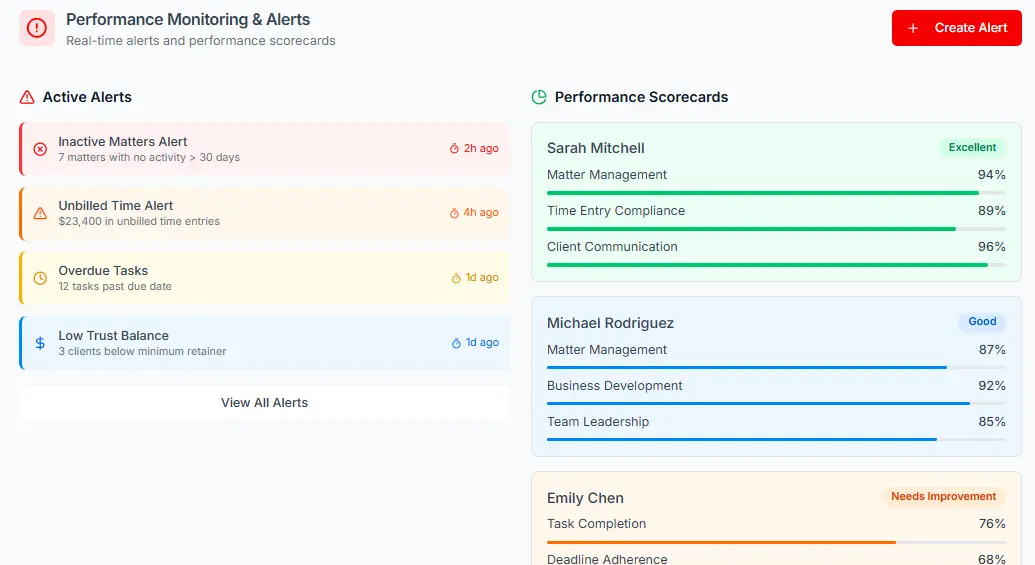This screenshot has width=1035, height=565.
Task: Click the red X circle icon on Inactive Matters Alert
Action: [x=40, y=149]
